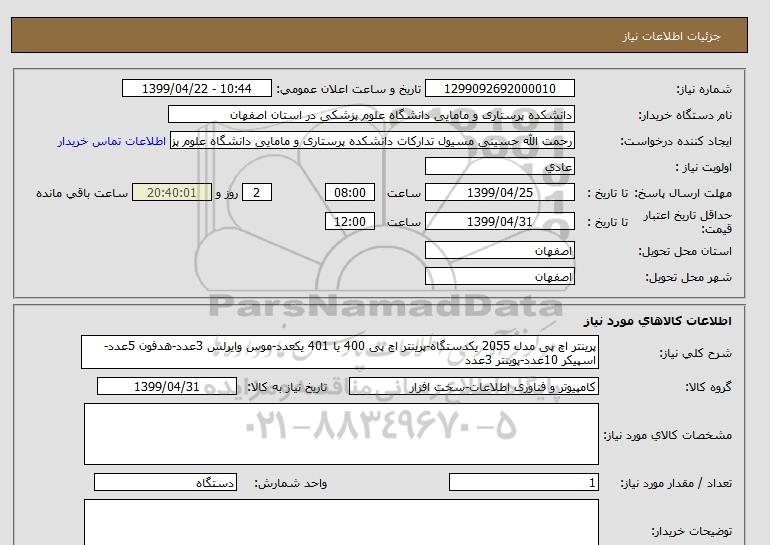Click the مشخصات کالای مورد نیاز text area
The image size is (770, 545).
341,434
